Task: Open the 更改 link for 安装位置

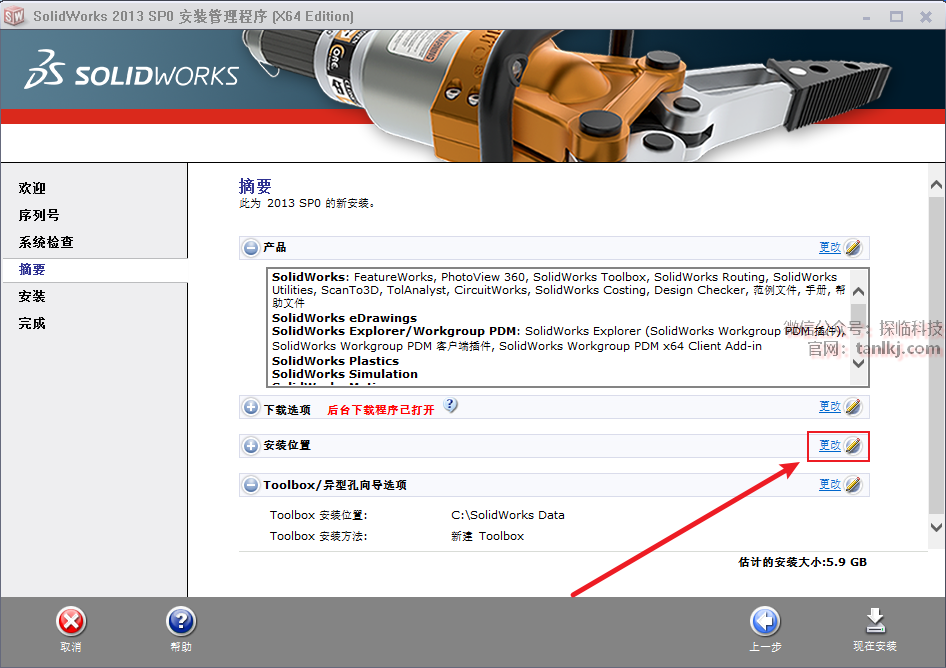Action: tap(830, 445)
